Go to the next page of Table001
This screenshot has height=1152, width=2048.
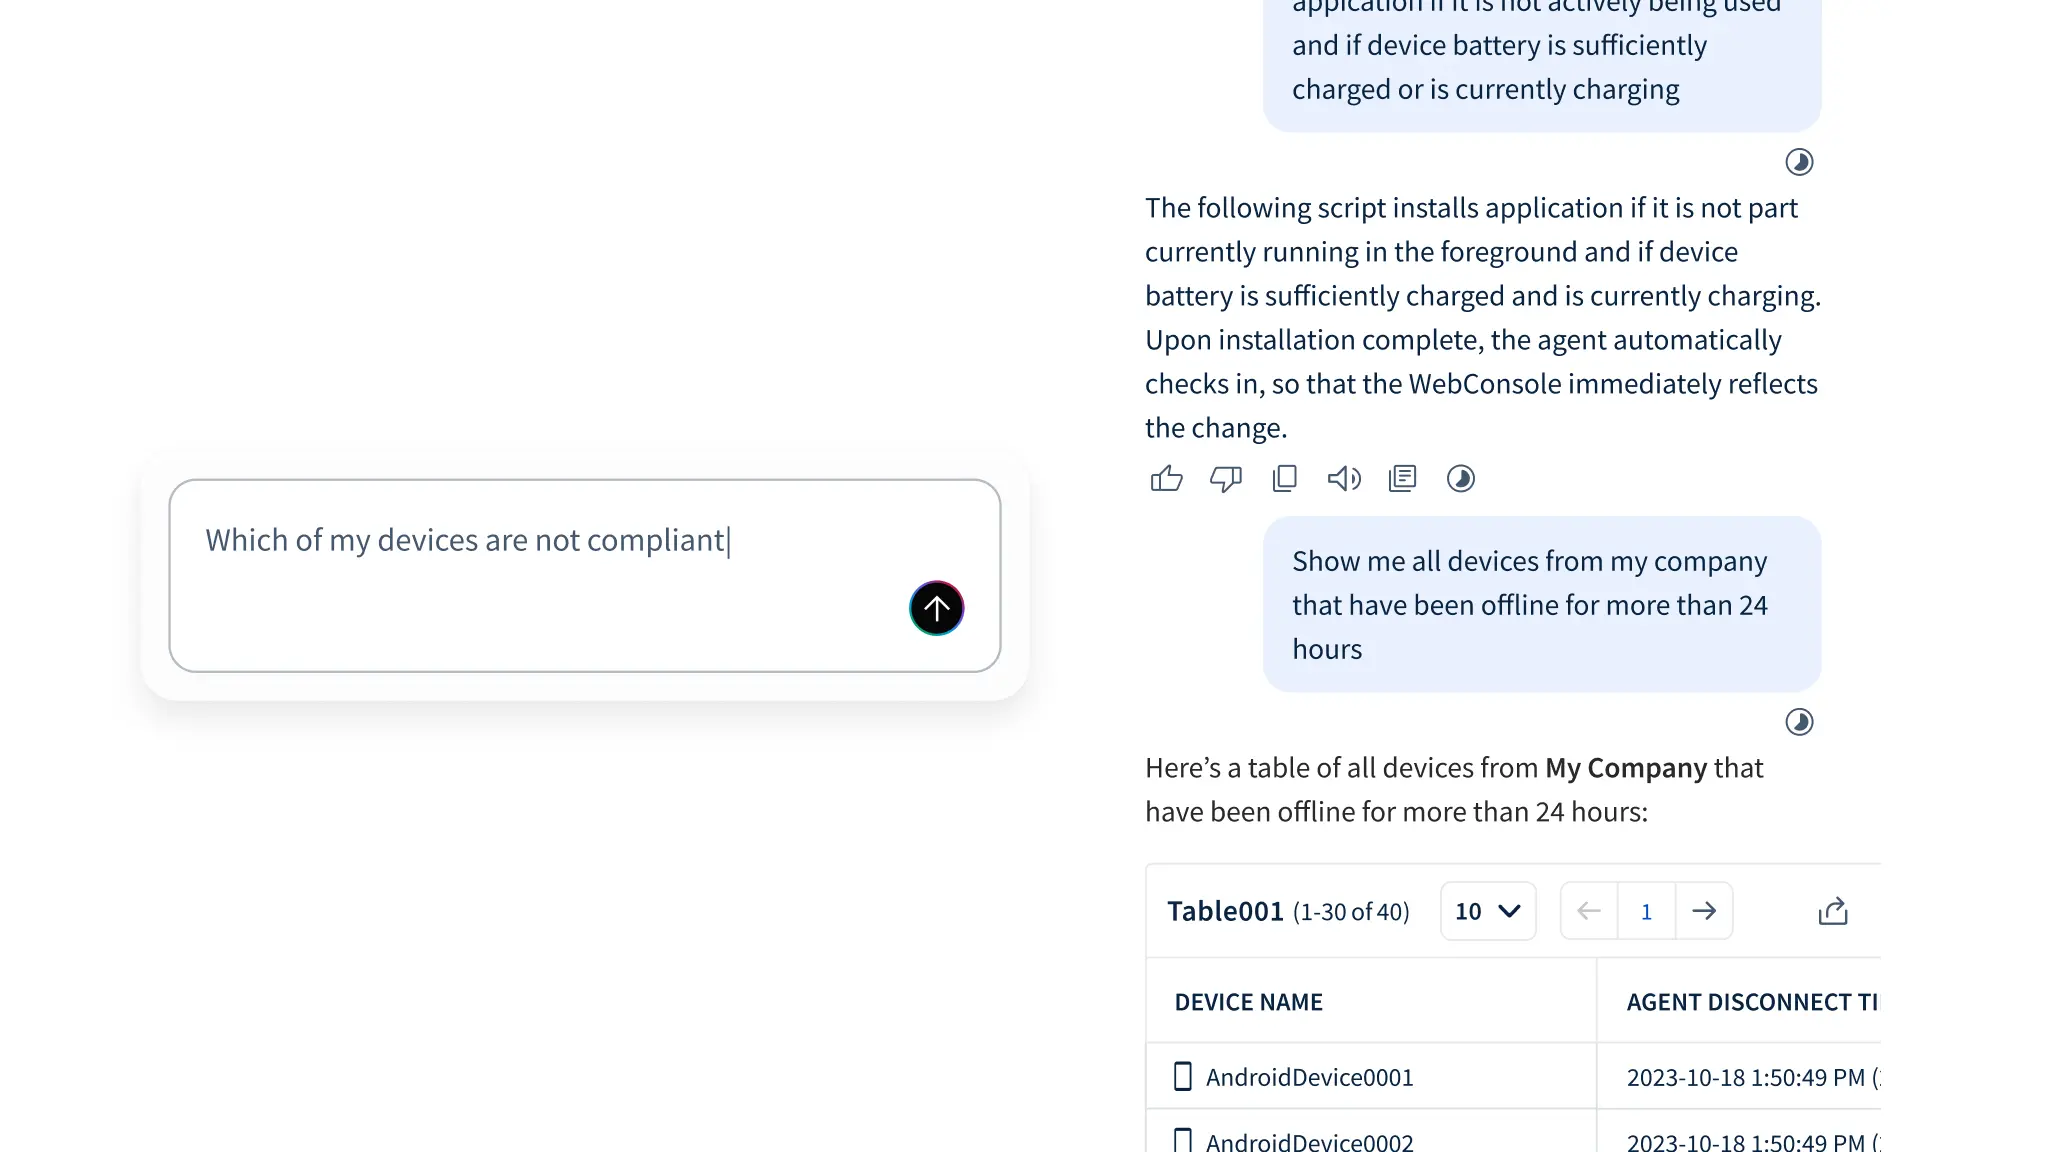(x=1704, y=911)
